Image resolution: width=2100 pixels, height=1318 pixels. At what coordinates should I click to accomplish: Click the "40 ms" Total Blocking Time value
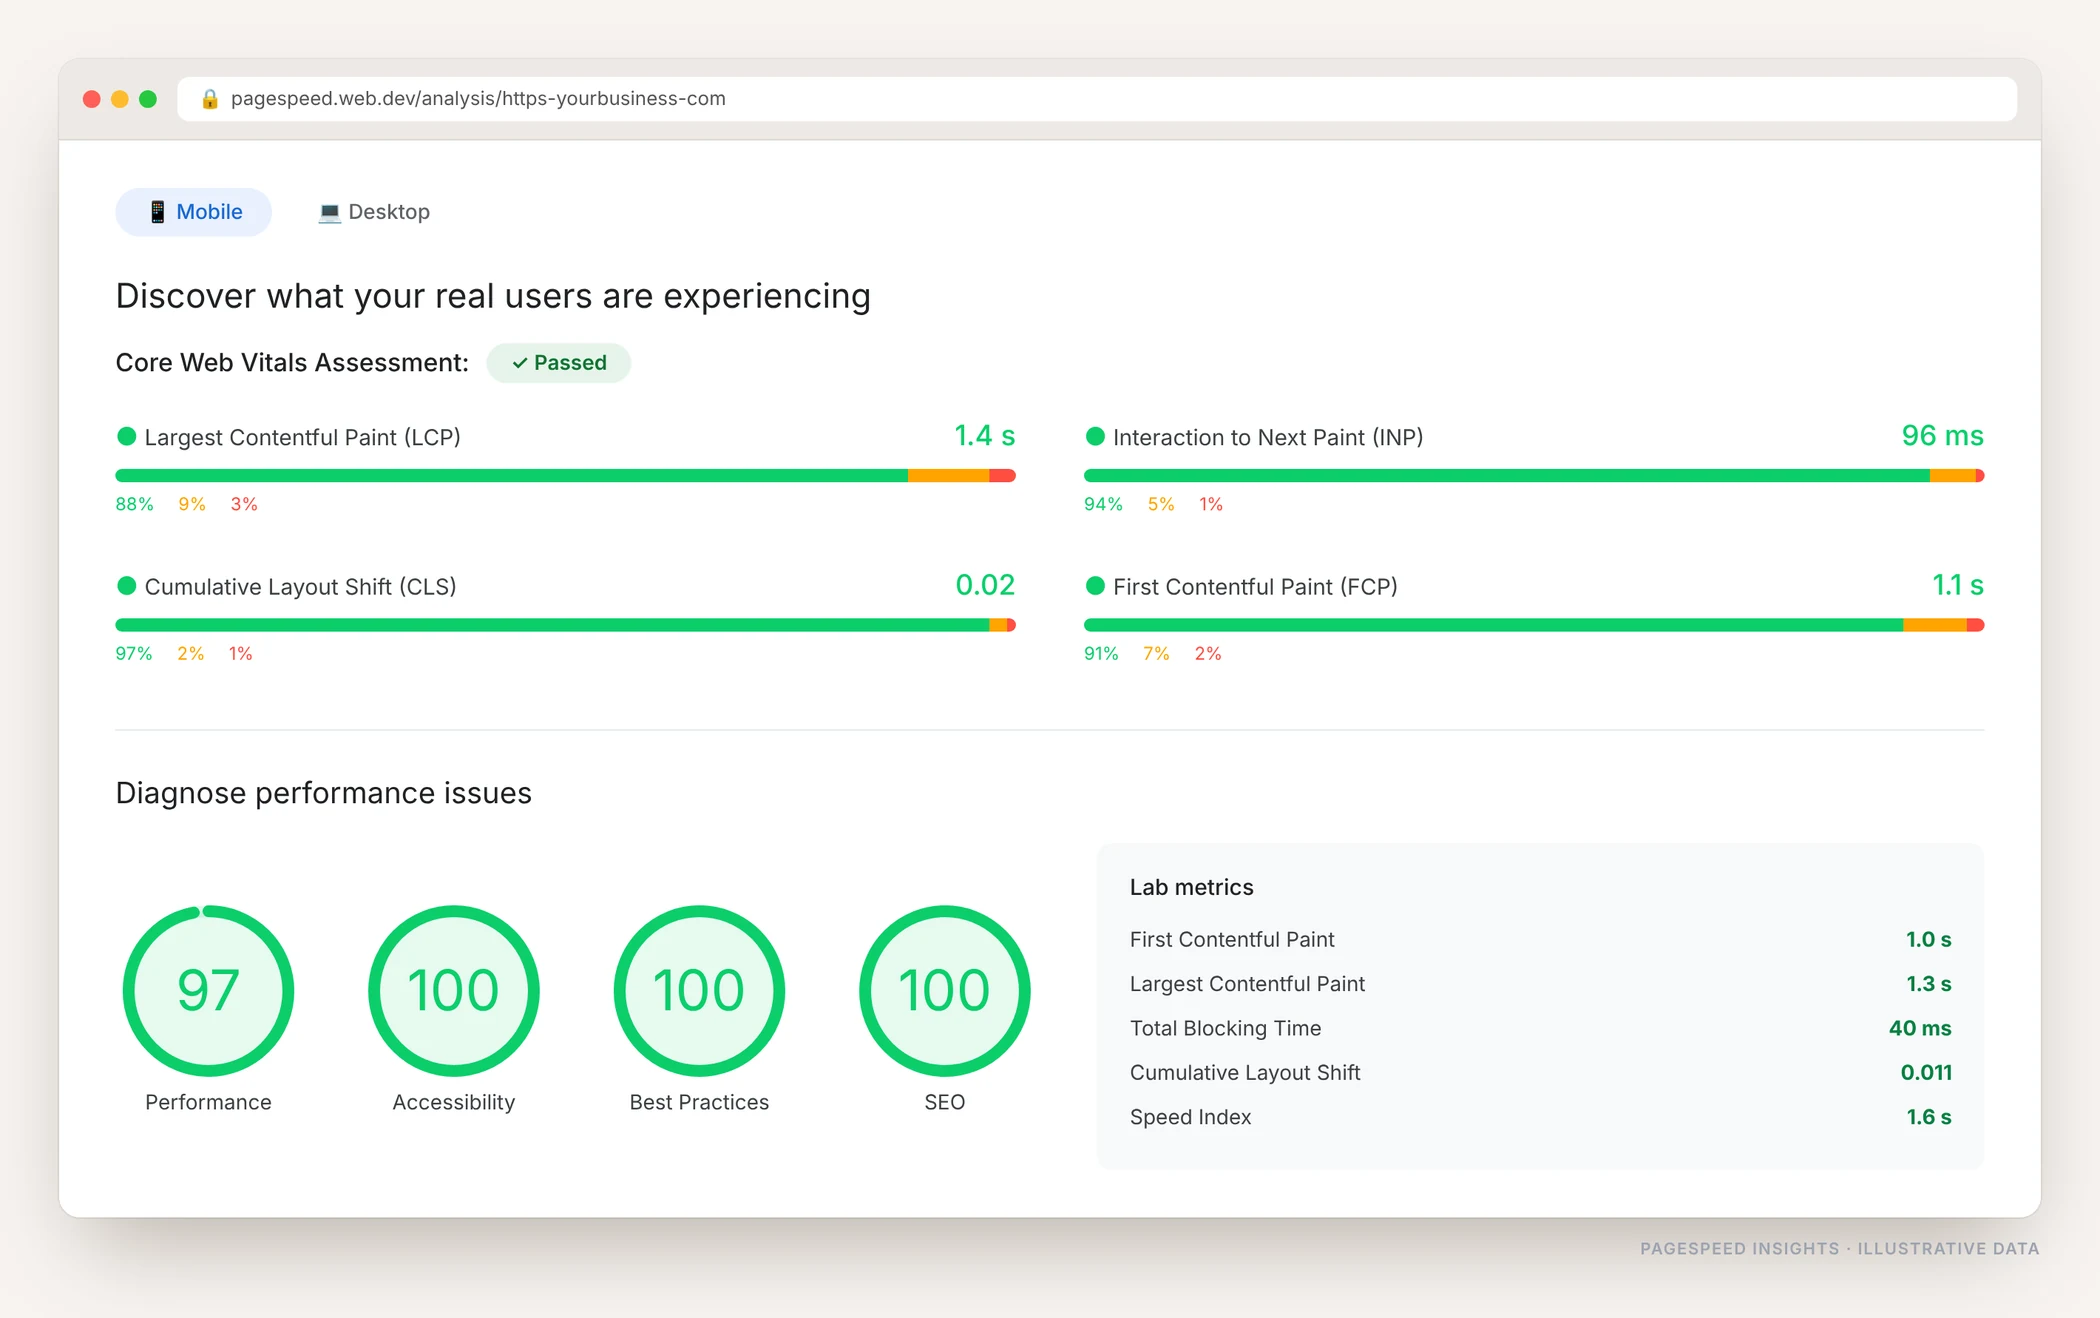1920,1028
